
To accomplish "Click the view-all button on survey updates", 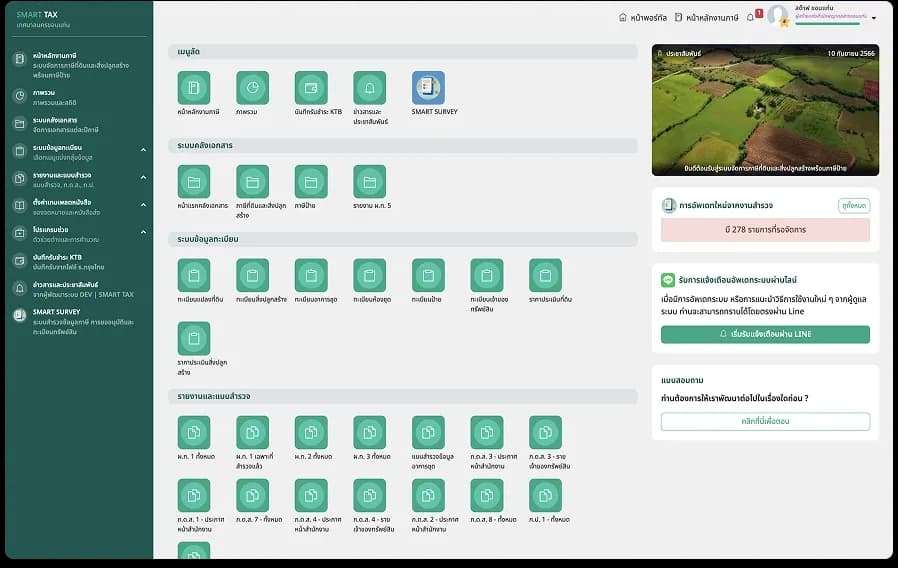I will (854, 205).
